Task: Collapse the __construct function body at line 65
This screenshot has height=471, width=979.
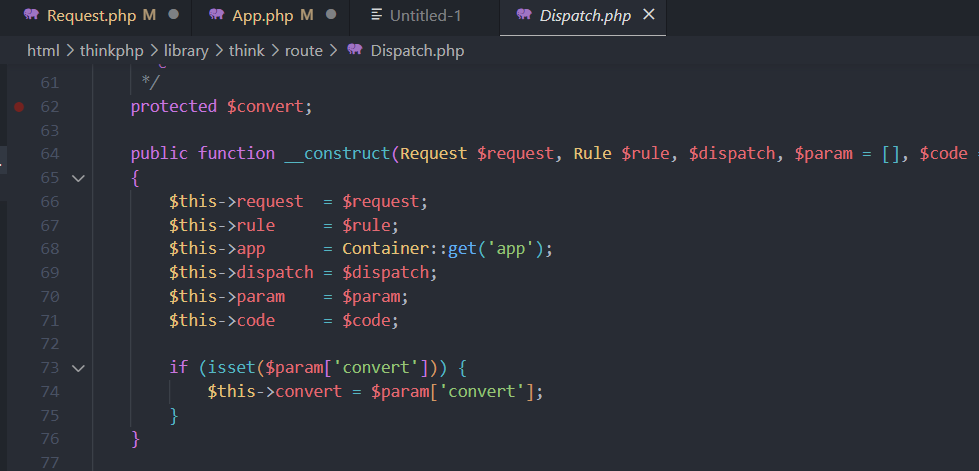Action: (x=79, y=177)
